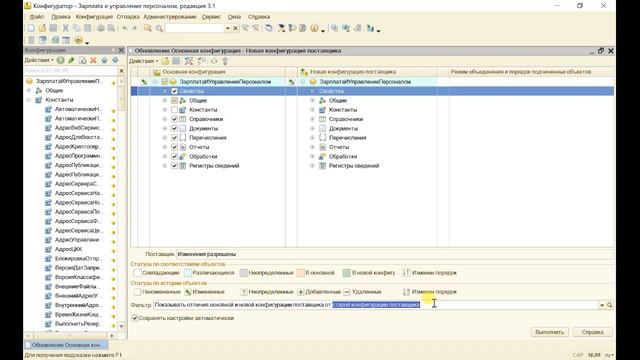Uncheck the Отчеты checkbox
The width and height of the screenshot is (640, 360).
(174, 147)
